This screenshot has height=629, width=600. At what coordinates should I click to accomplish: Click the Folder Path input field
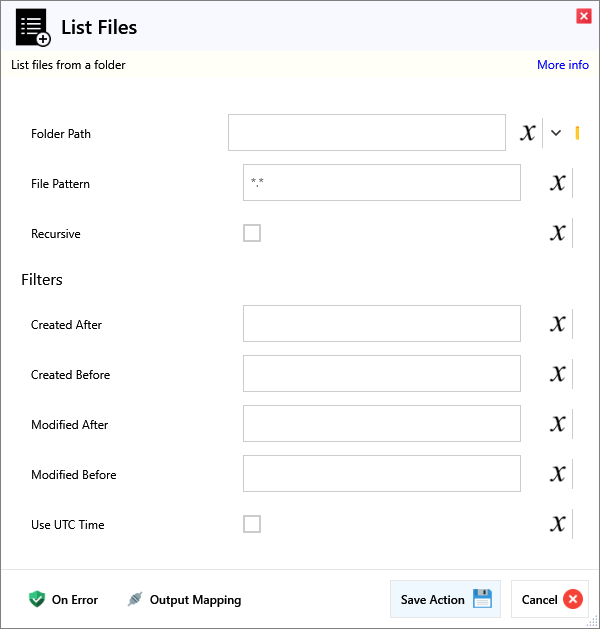coord(366,133)
